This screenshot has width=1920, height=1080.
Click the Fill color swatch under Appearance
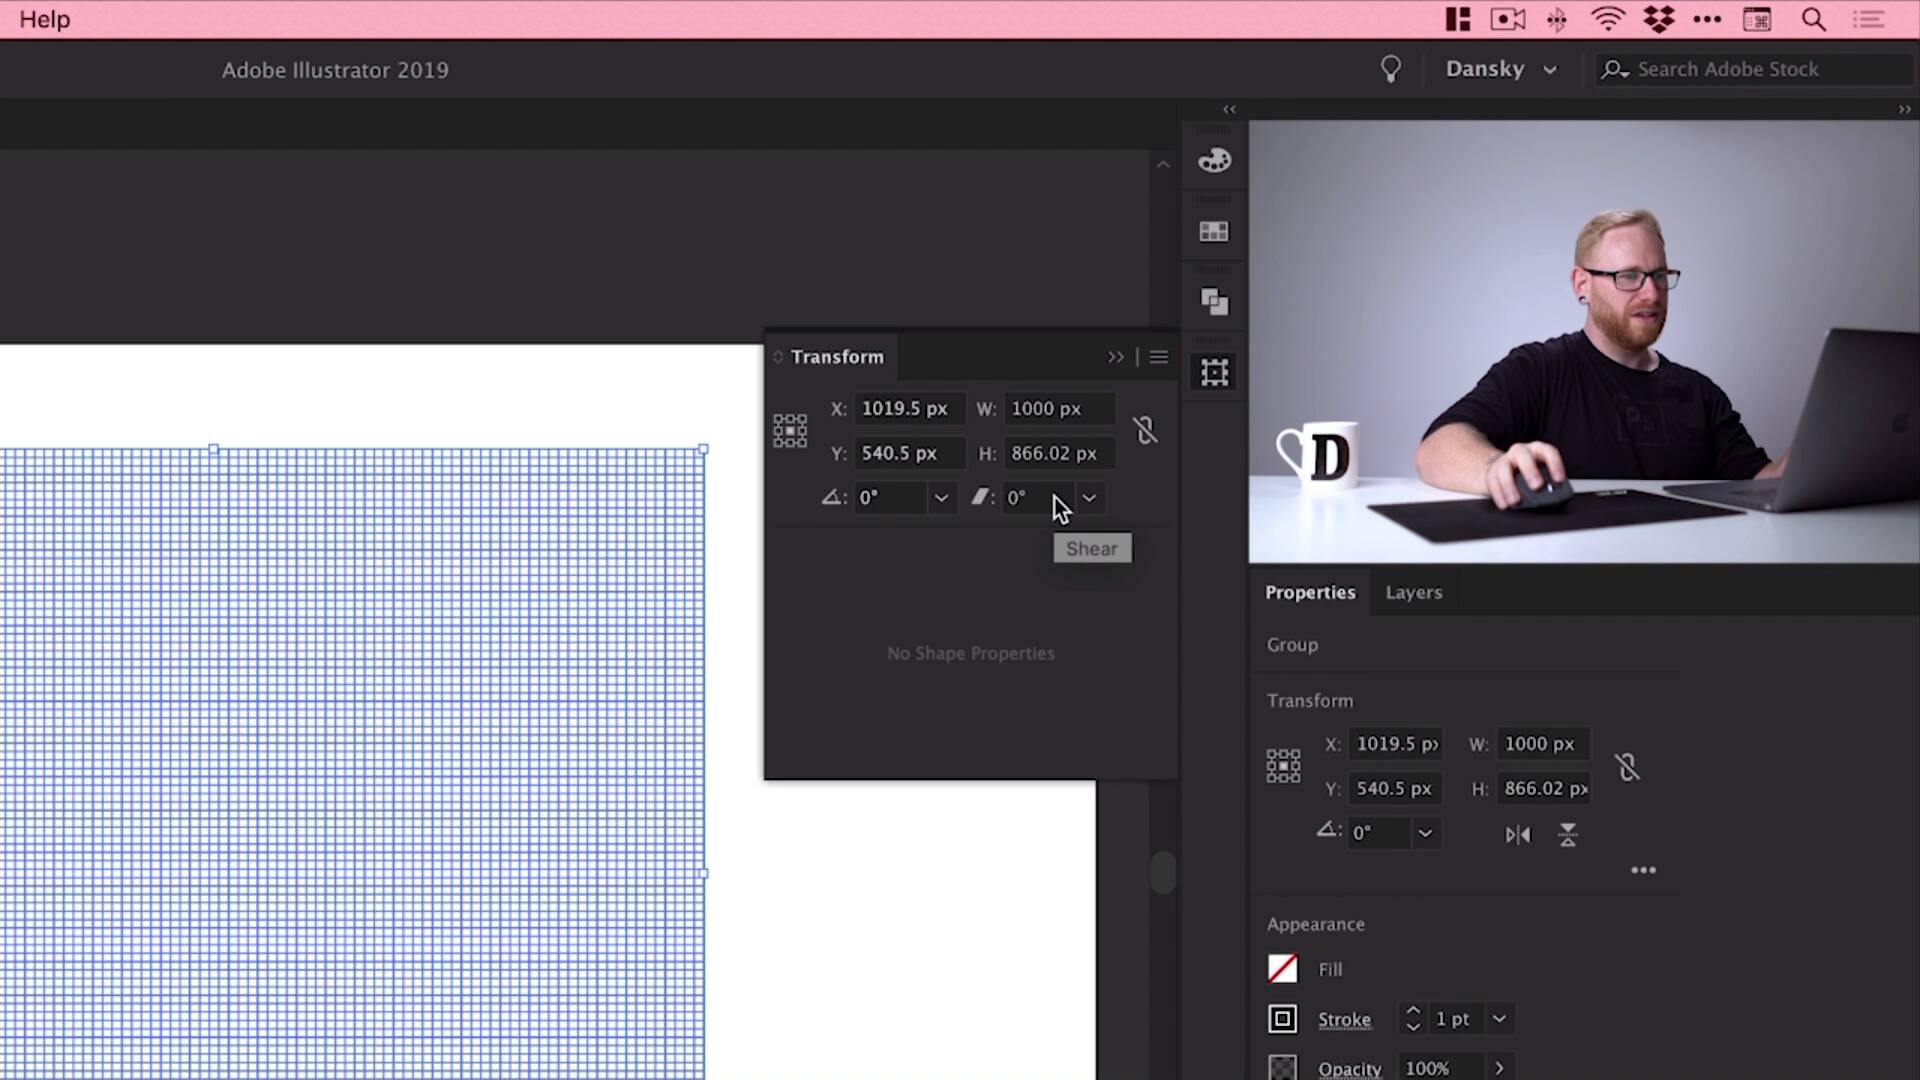[x=1282, y=968]
